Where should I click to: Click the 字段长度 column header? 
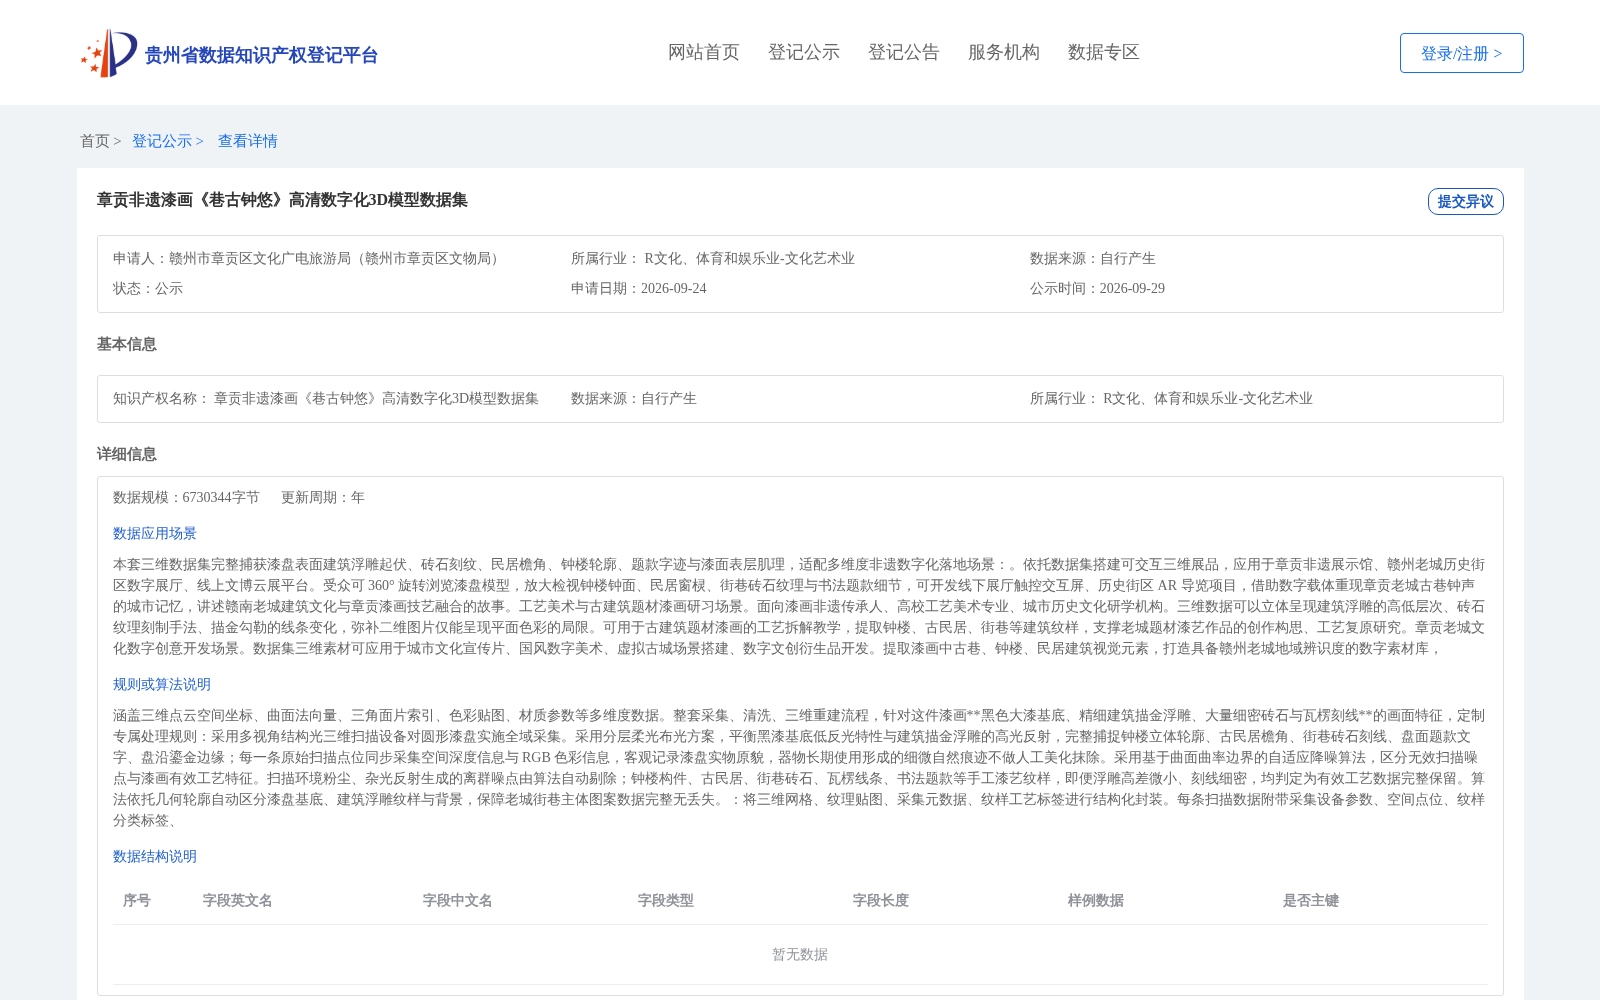coord(881,900)
